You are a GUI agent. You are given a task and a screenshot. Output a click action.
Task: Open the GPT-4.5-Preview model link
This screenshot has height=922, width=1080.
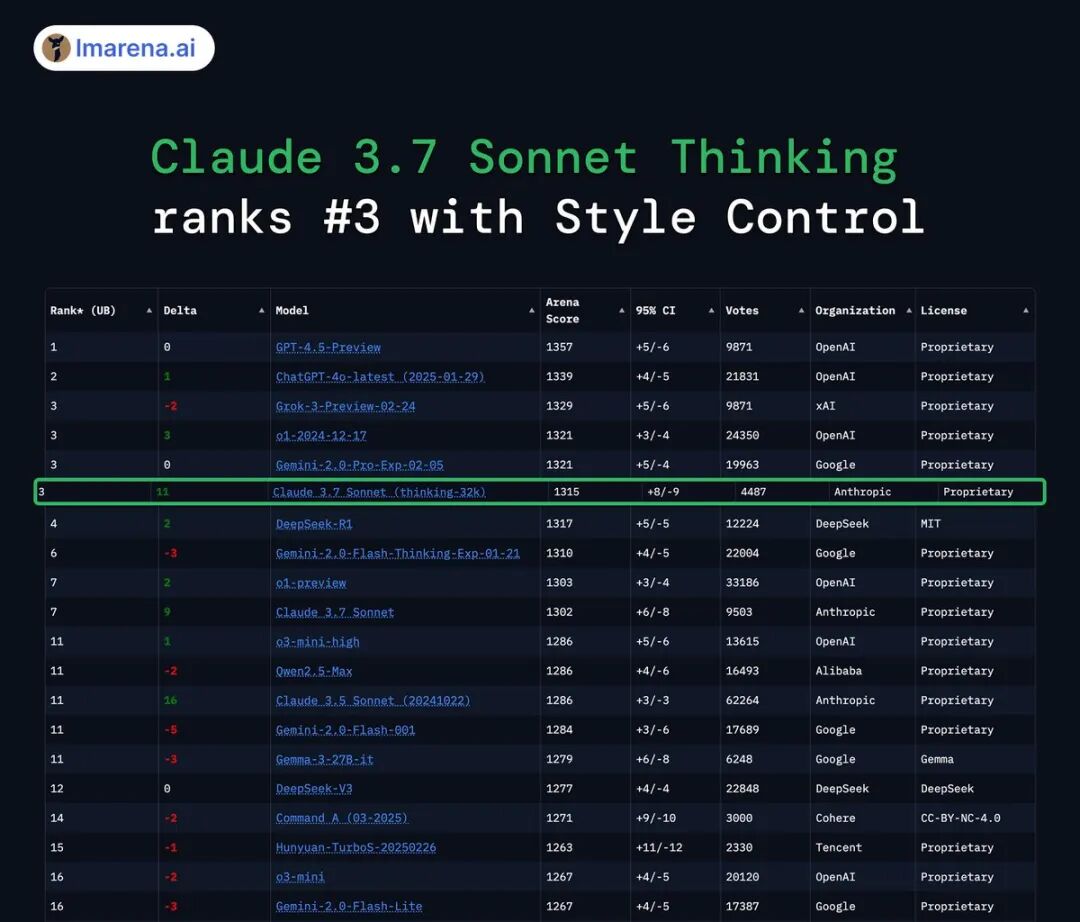[x=328, y=347]
